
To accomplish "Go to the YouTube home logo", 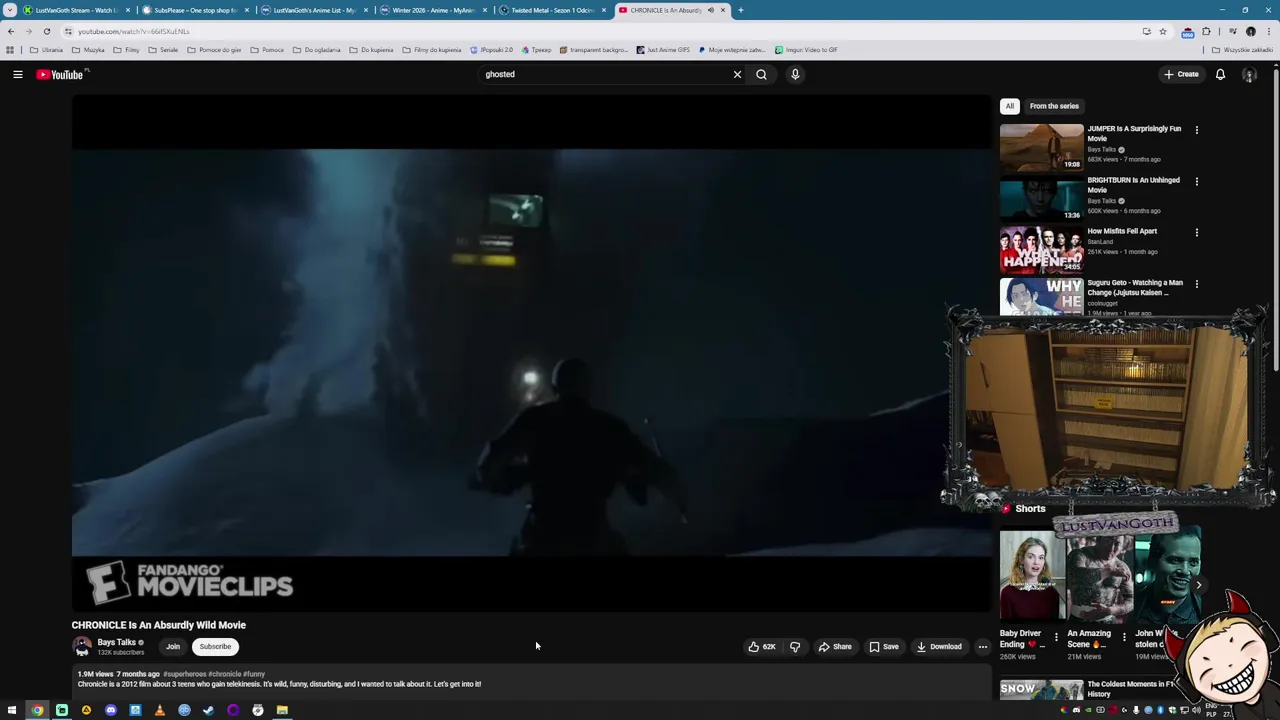I will coord(60,74).
